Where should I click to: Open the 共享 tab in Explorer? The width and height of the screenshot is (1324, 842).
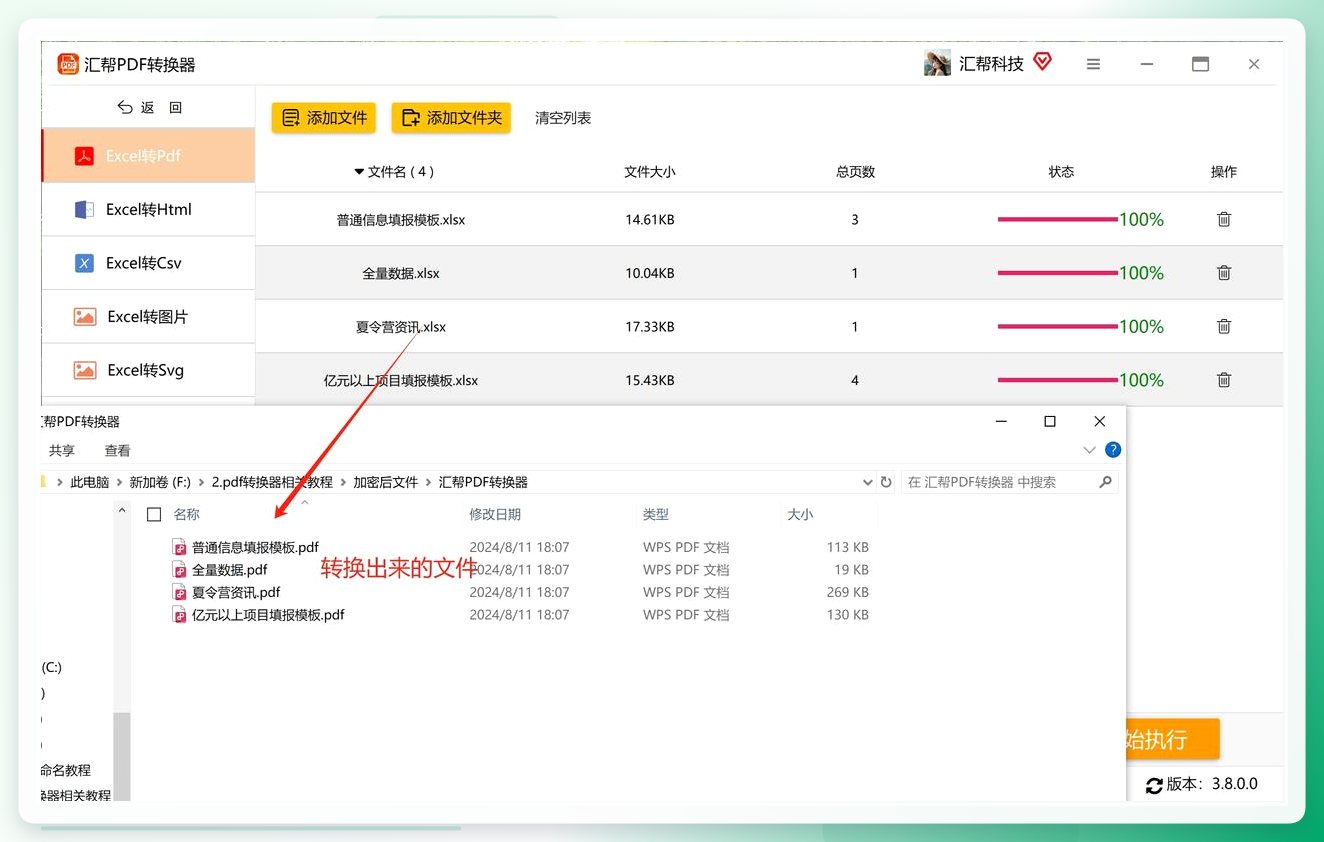click(62, 451)
